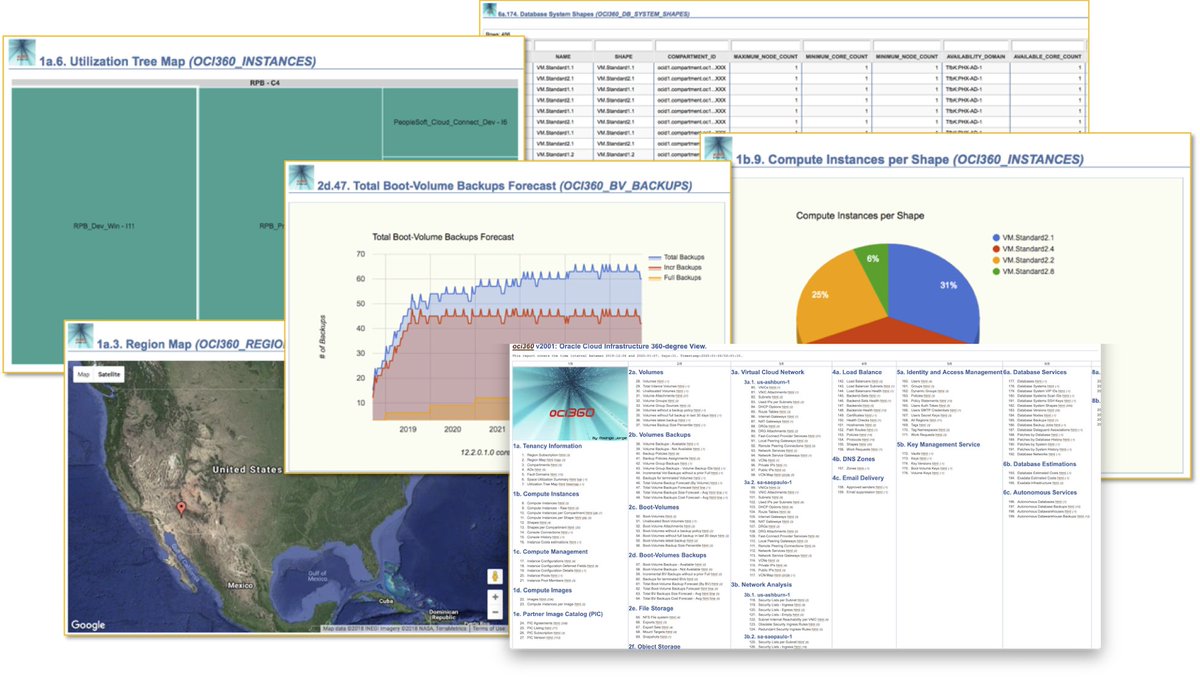Click the logo beside Database System Shapes title
The image size is (1200, 679).
pos(489,10)
